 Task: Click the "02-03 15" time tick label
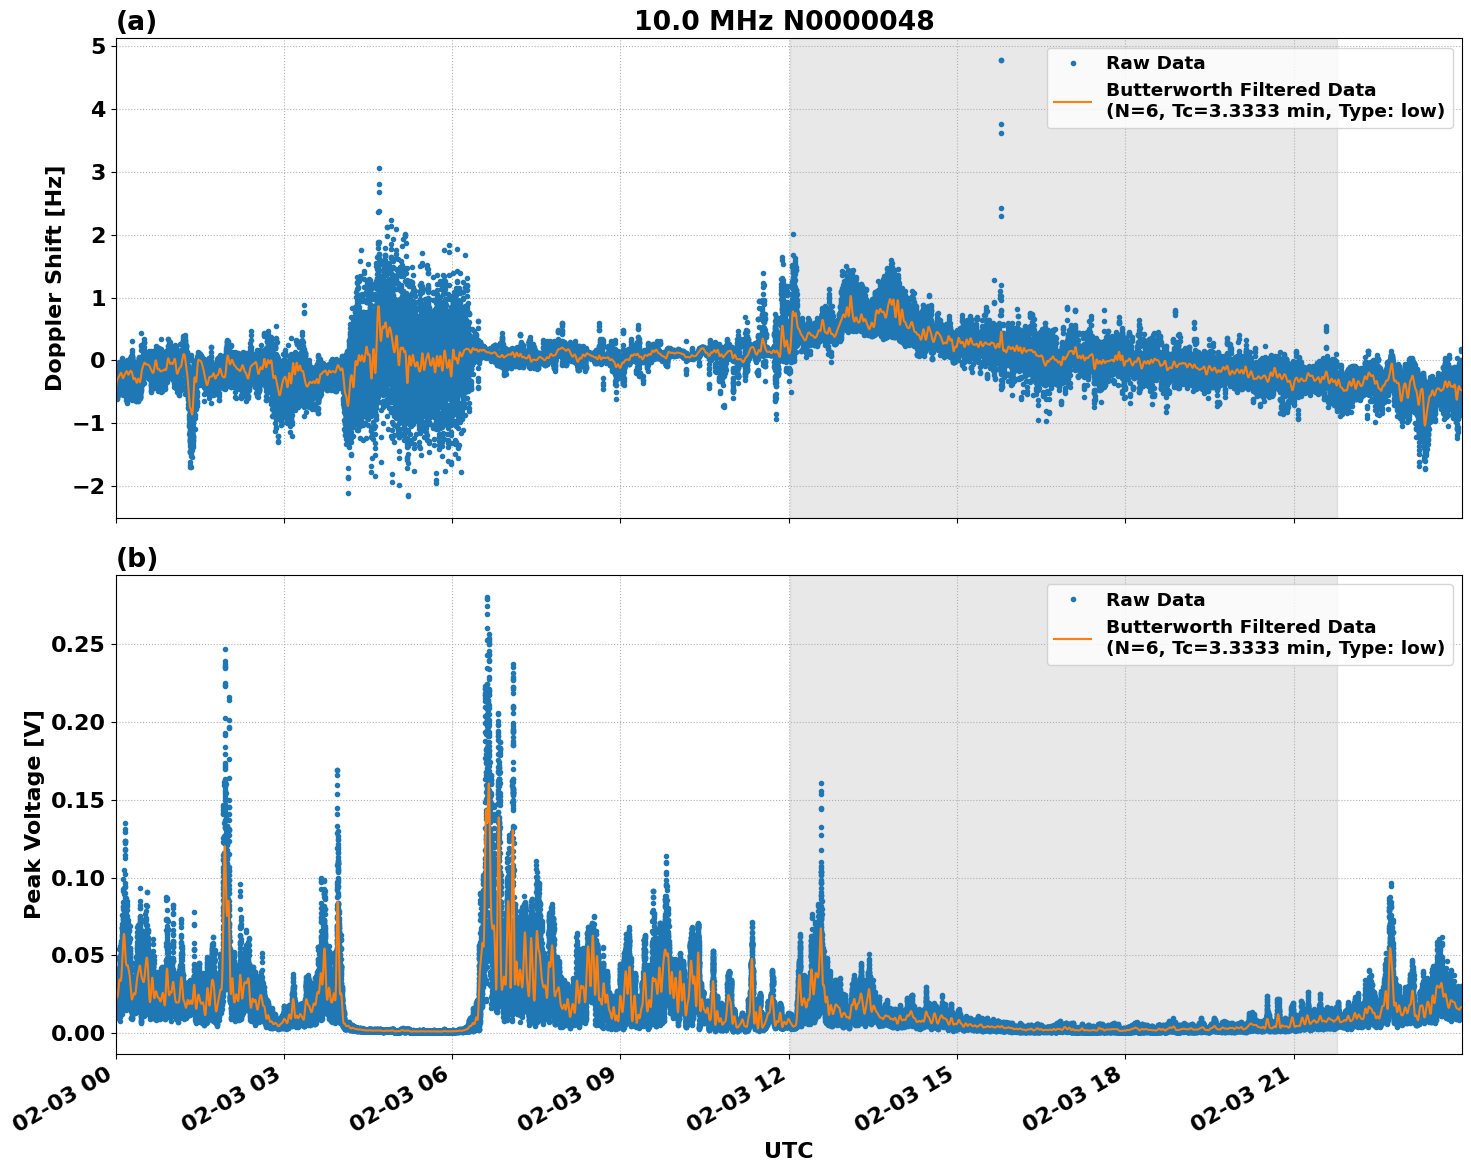pyautogui.click(x=903, y=1098)
